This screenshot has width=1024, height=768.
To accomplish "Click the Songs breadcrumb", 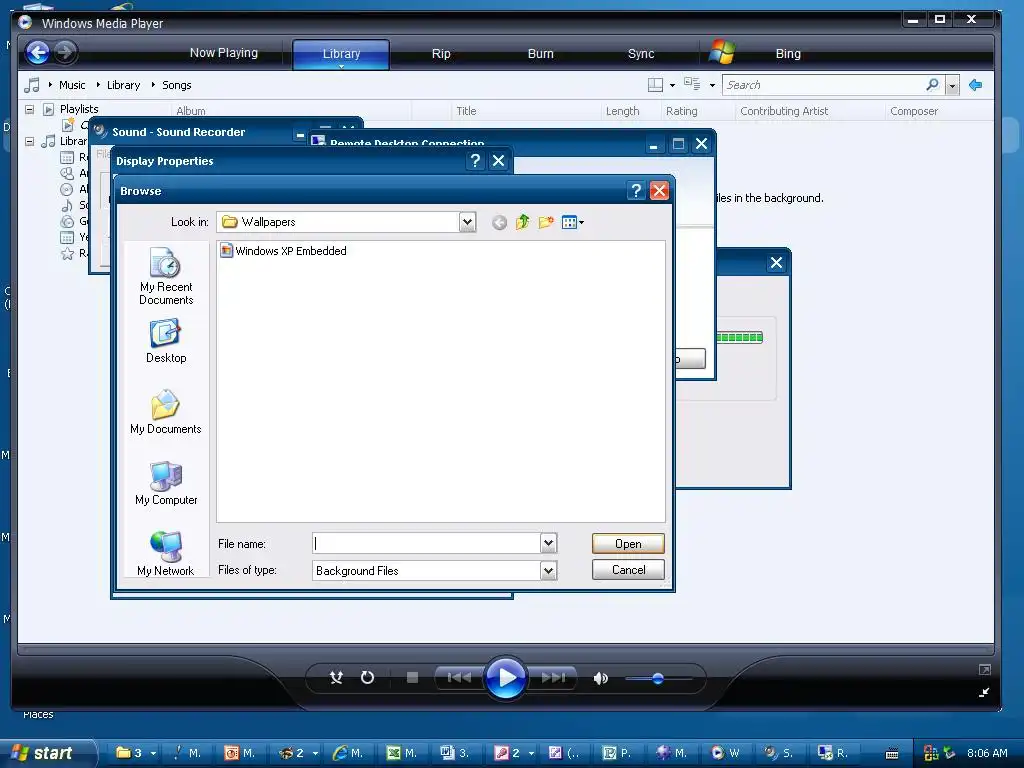I will [x=176, y=85].
